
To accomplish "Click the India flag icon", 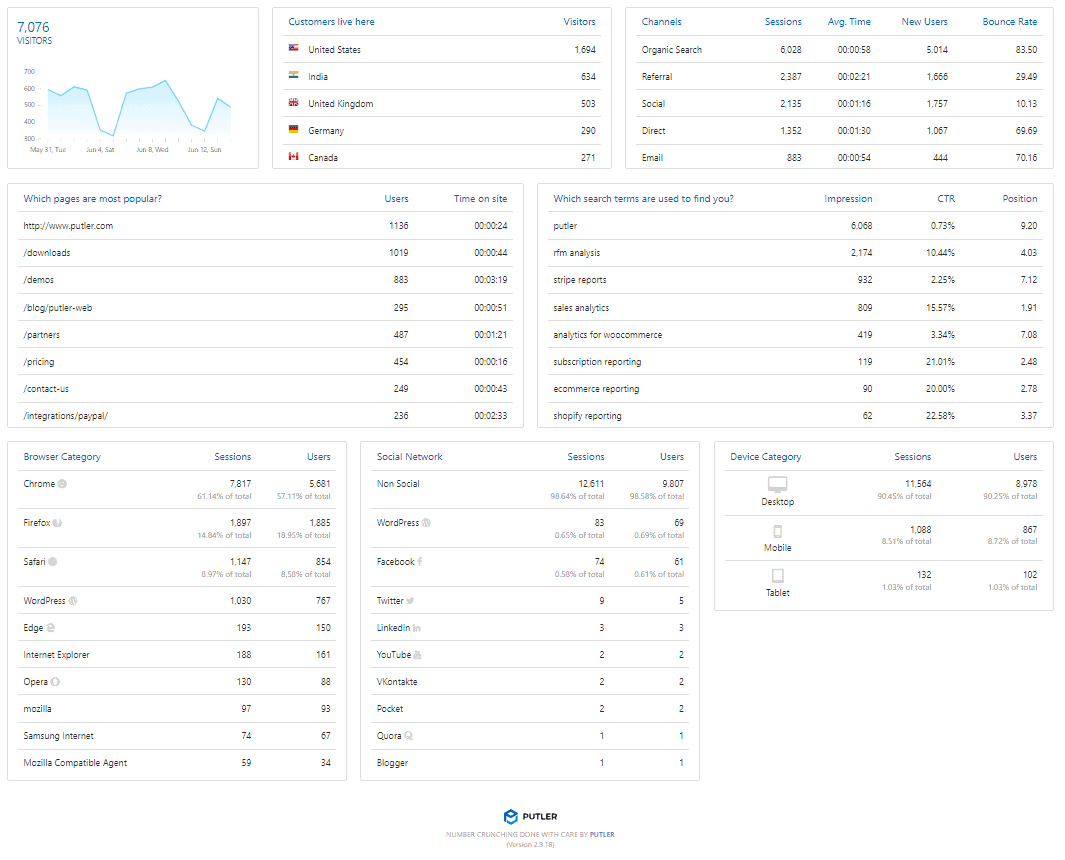I will (293, 75).
